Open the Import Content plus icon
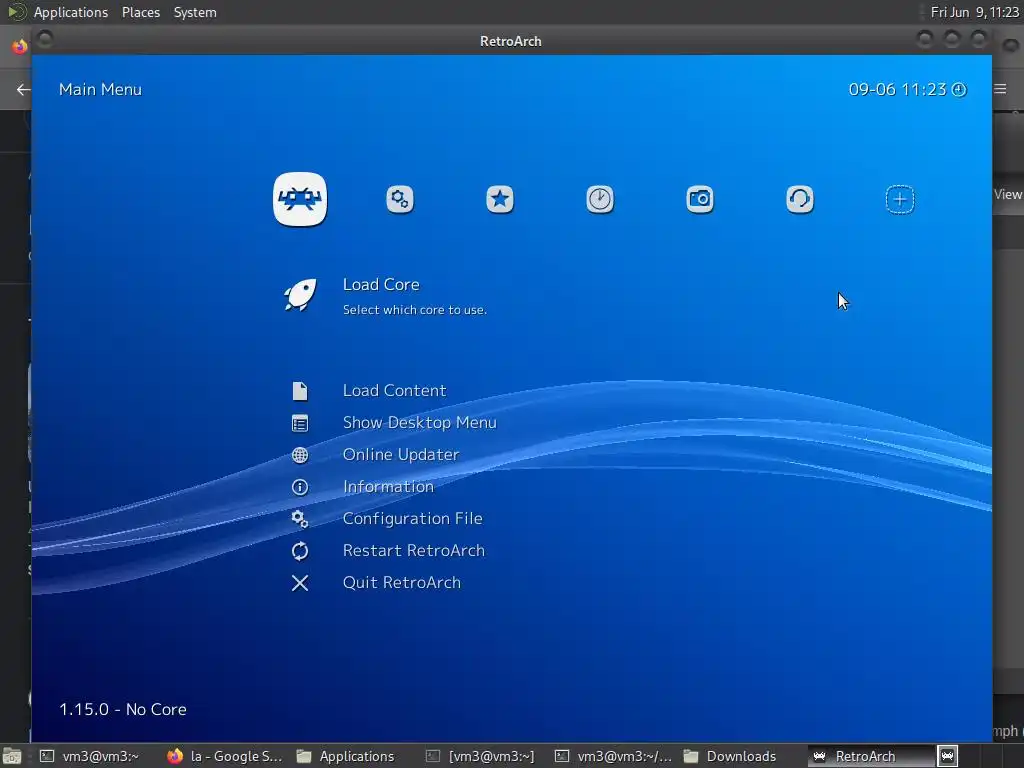This screenshot has width=1024, height=768. pyautogui.click(x=899, y=199)
